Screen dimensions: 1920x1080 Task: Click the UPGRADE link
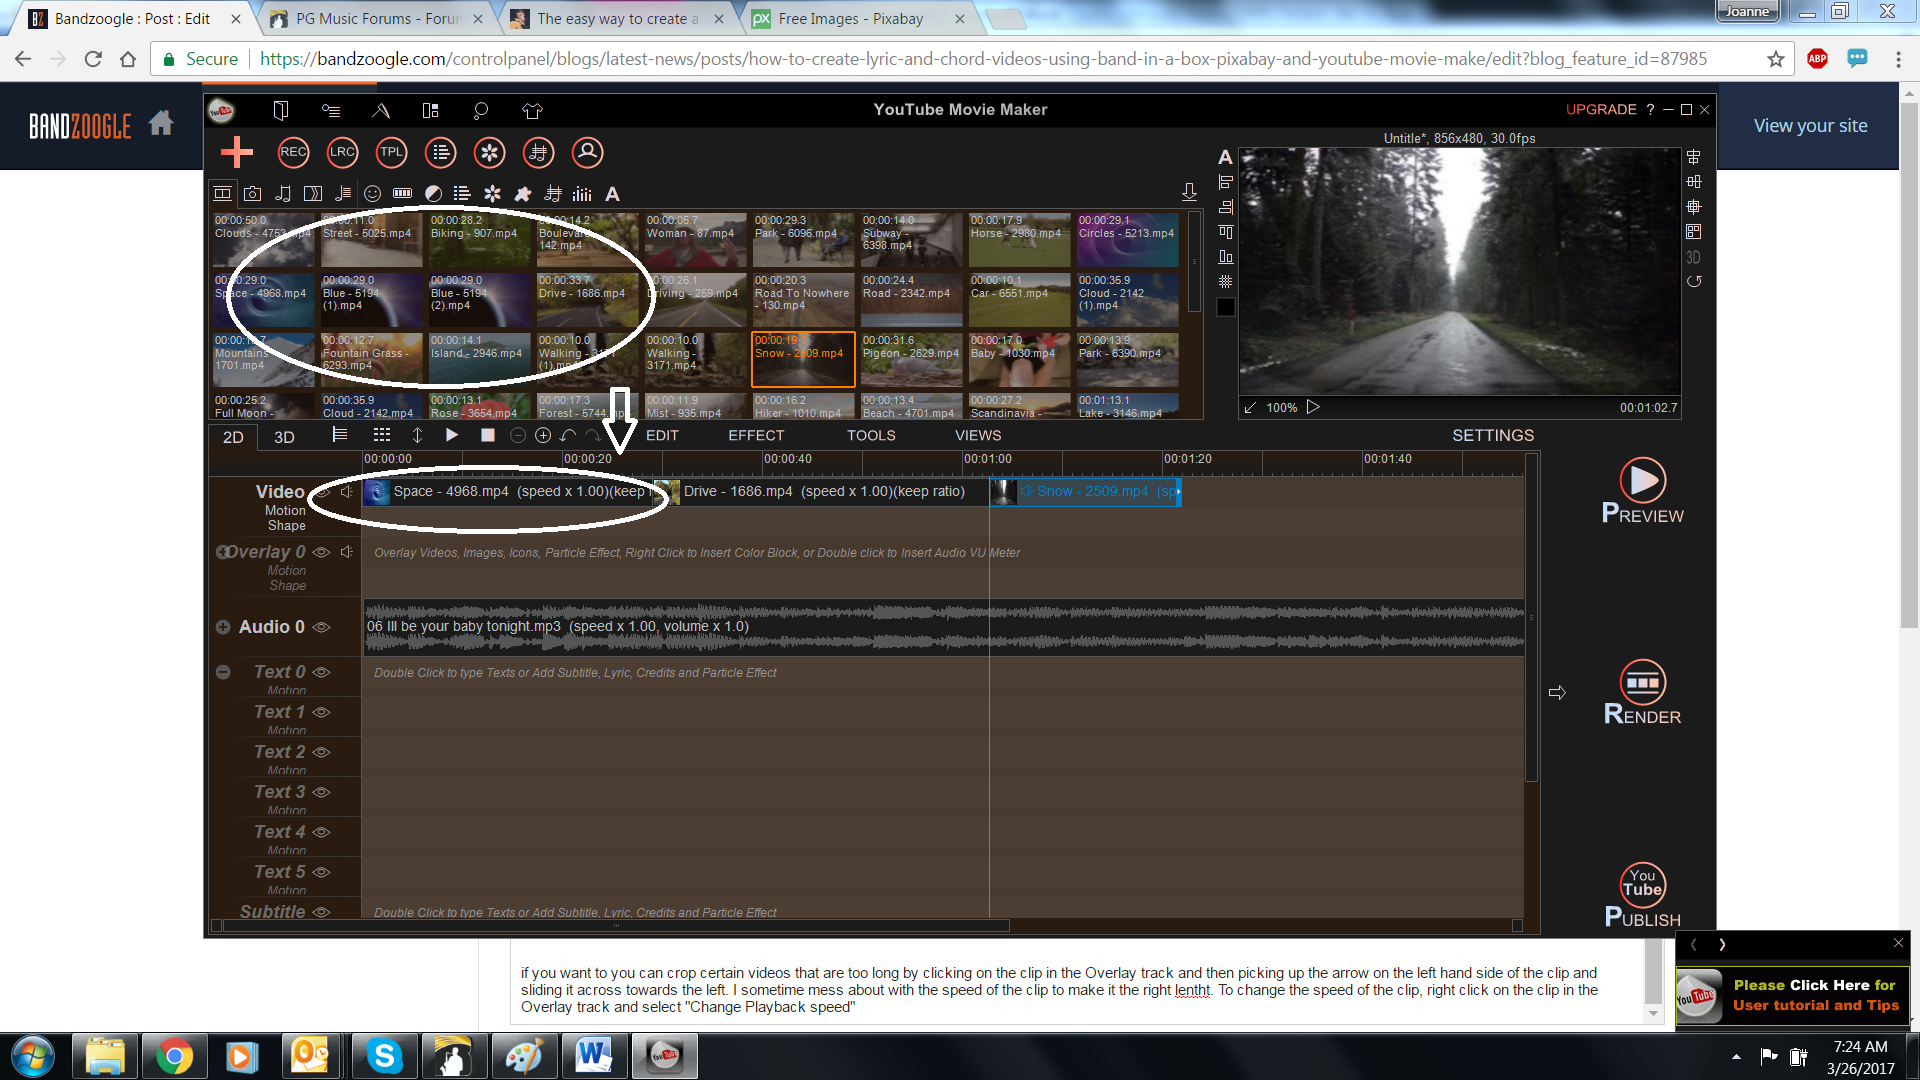point(1601,109)
